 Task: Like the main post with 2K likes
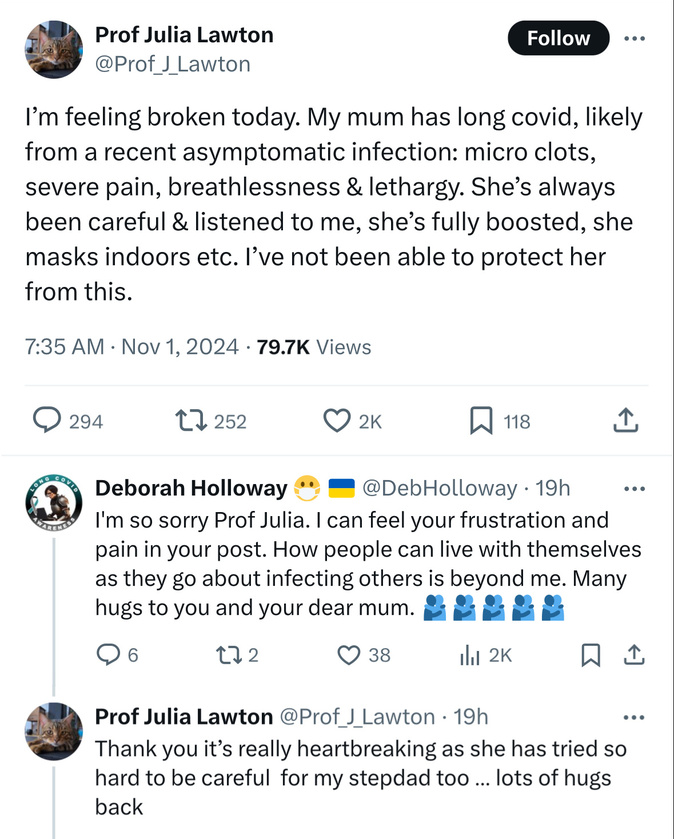tap(336, 422)
